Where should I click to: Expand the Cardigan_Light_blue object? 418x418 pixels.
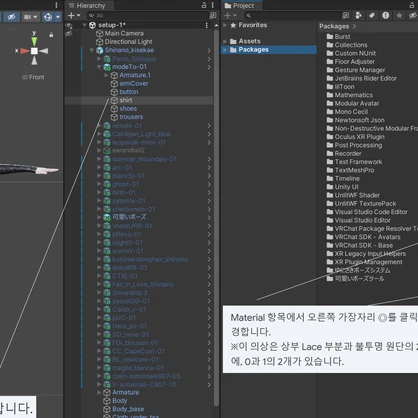tap(99, 134)
